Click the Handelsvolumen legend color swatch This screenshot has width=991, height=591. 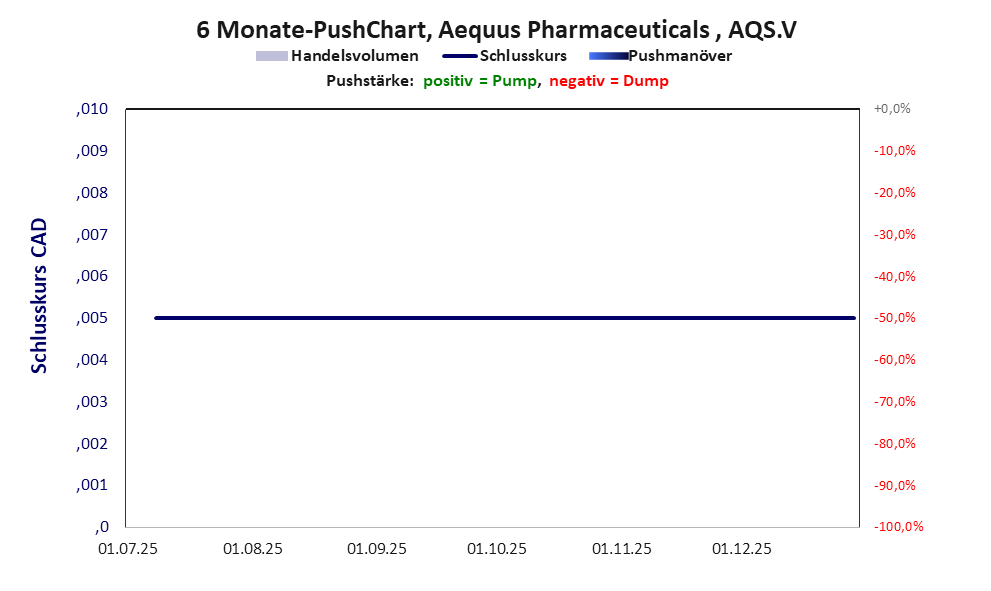point(271,56)
